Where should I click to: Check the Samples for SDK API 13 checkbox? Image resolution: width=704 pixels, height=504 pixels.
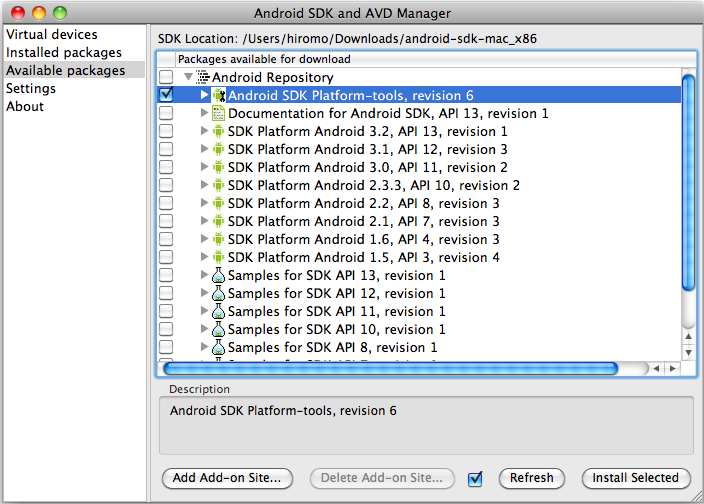point(166,275)
